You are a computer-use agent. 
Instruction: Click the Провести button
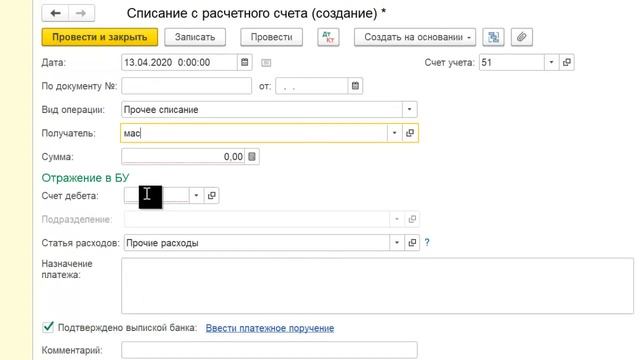271,37
